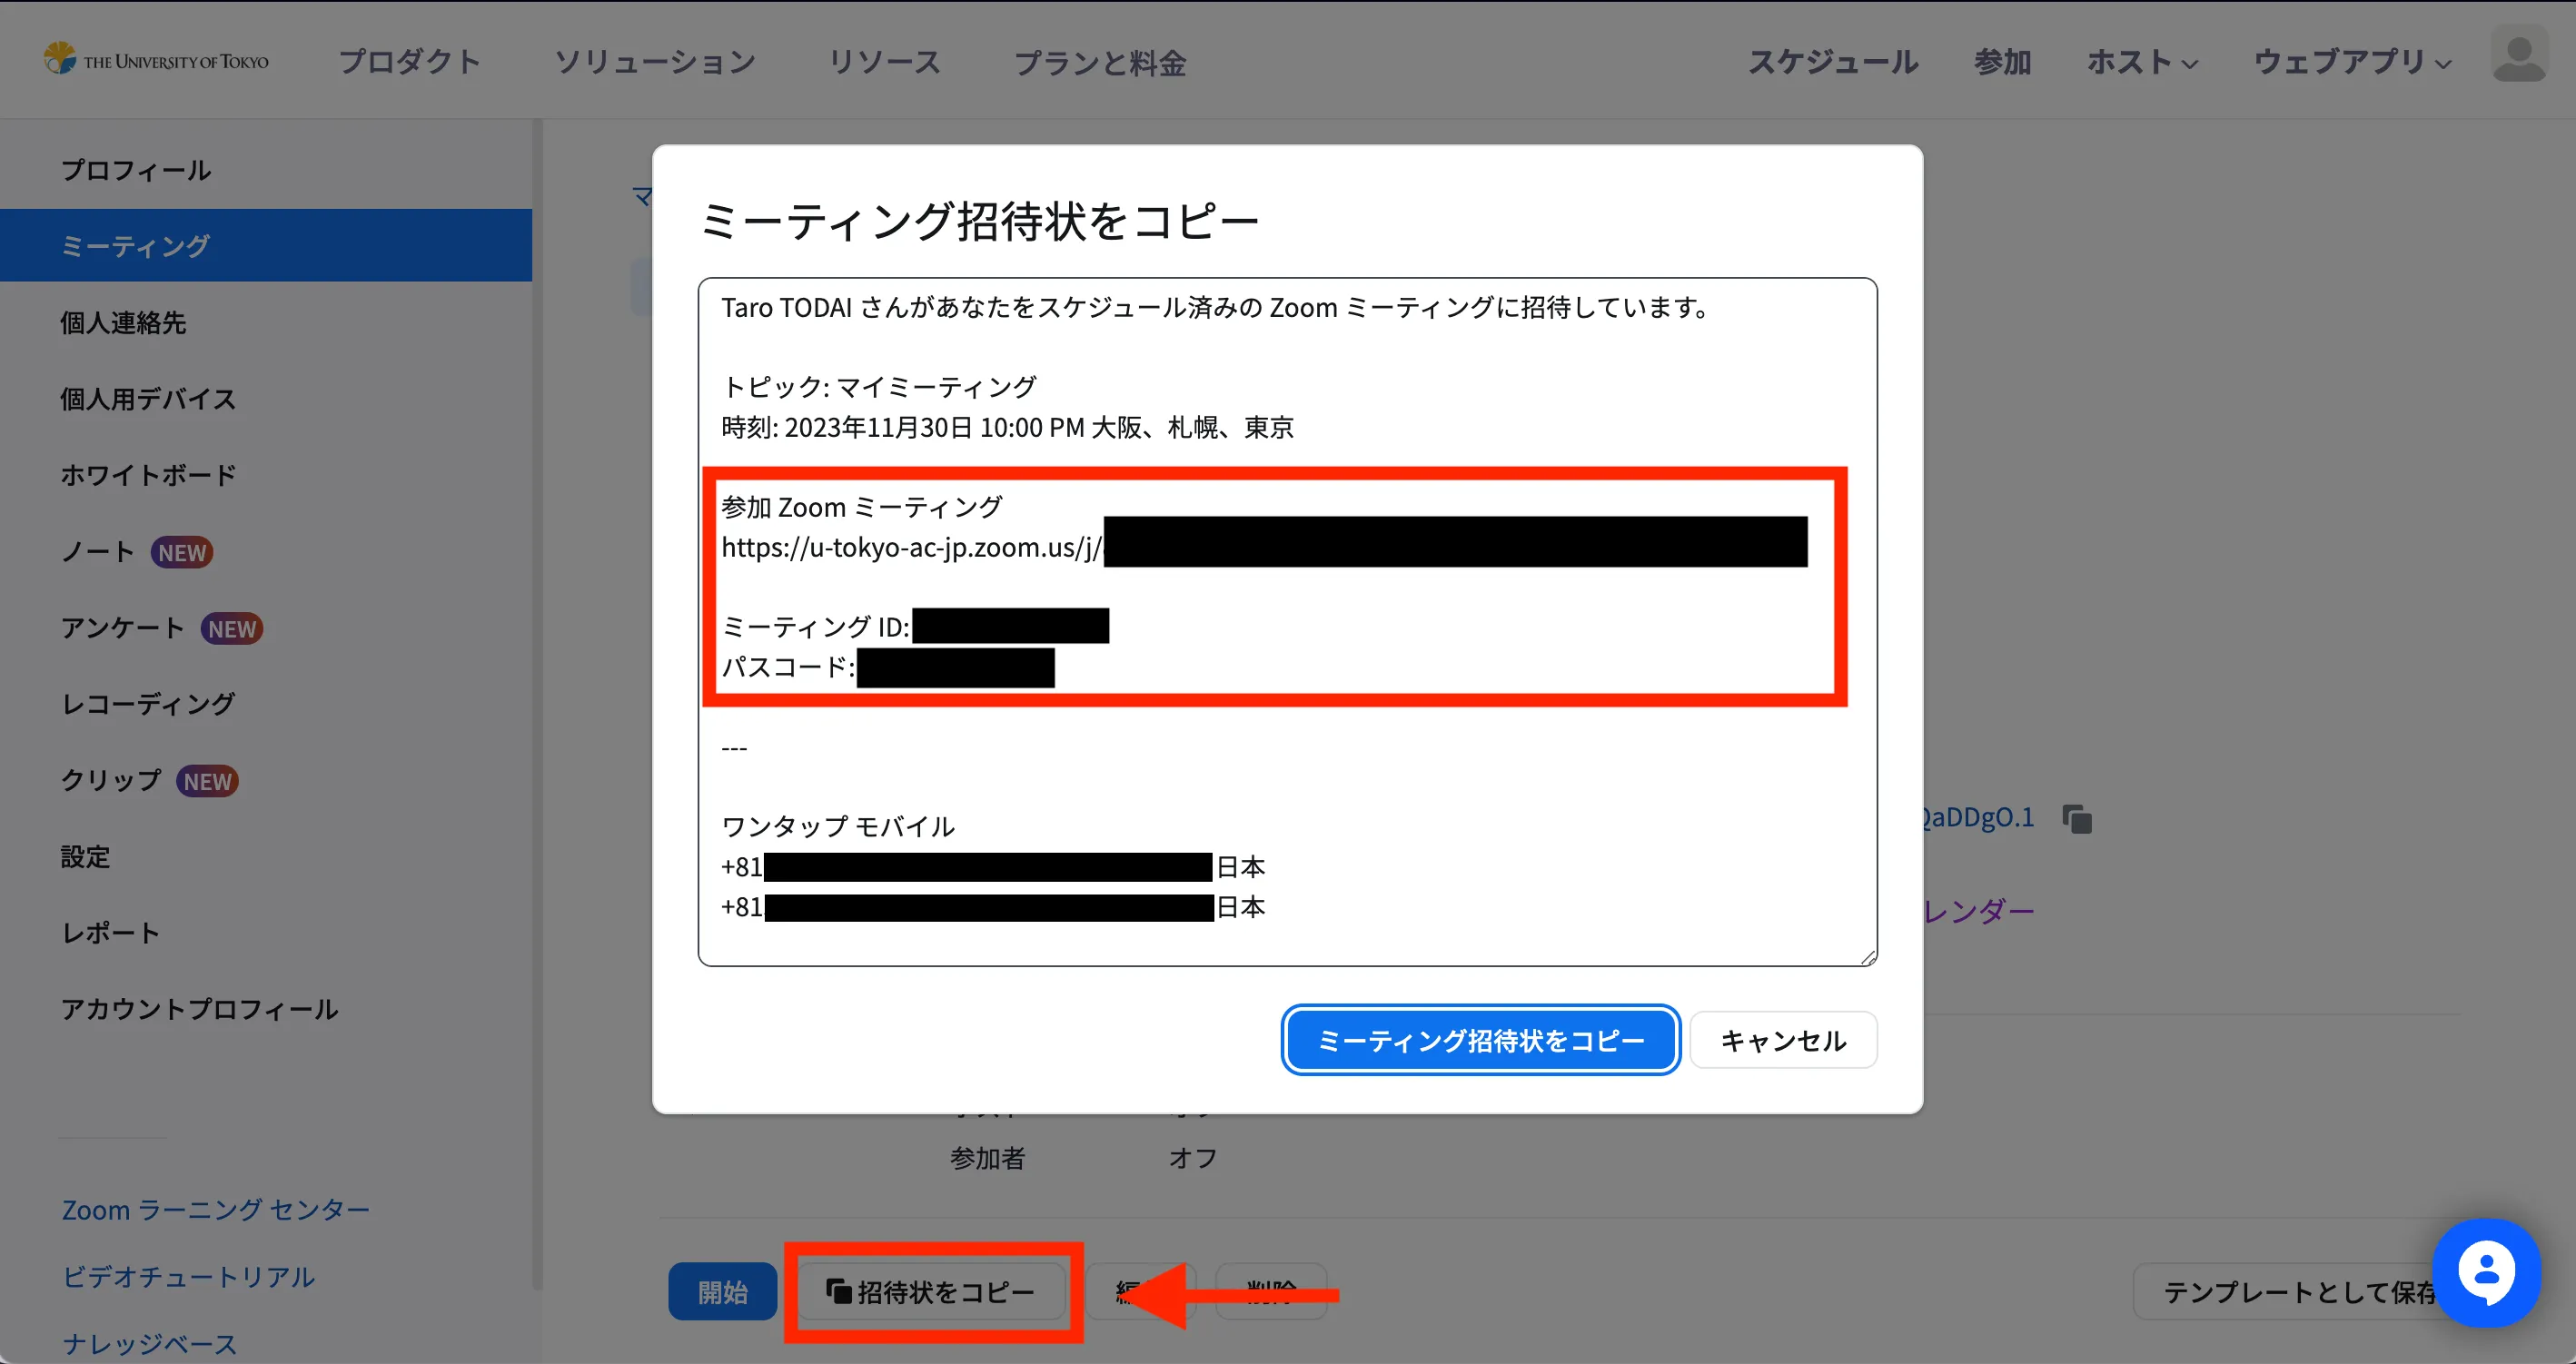Click the 開始 button
The image size is (2576, 1364).
pyautogui.click(x=722, y=1292)
